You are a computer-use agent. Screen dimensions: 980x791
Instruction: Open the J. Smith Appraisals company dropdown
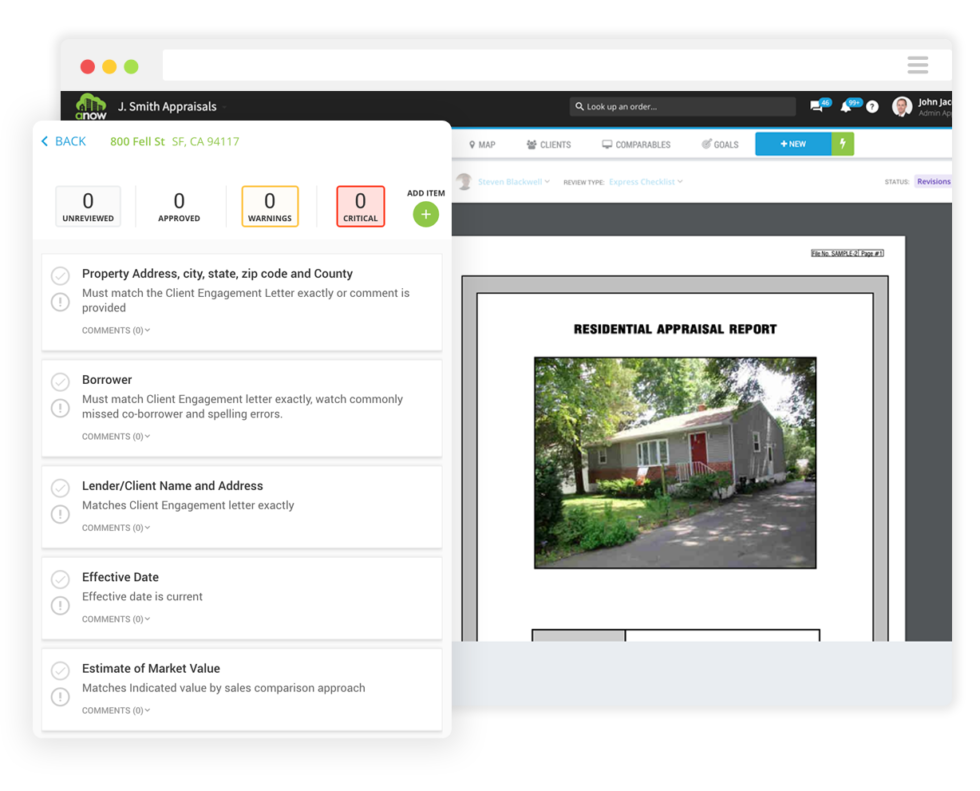(x=172, y=107)
